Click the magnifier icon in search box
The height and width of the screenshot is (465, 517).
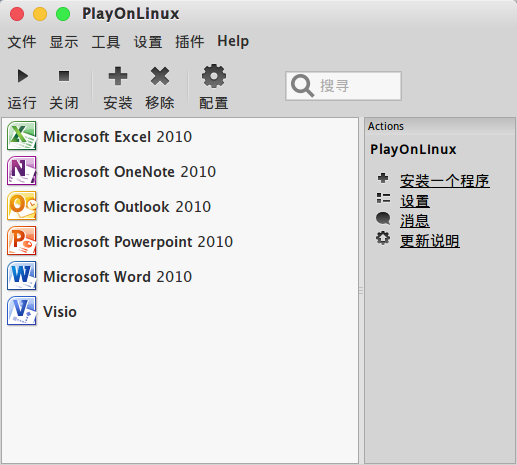[302, 86]
